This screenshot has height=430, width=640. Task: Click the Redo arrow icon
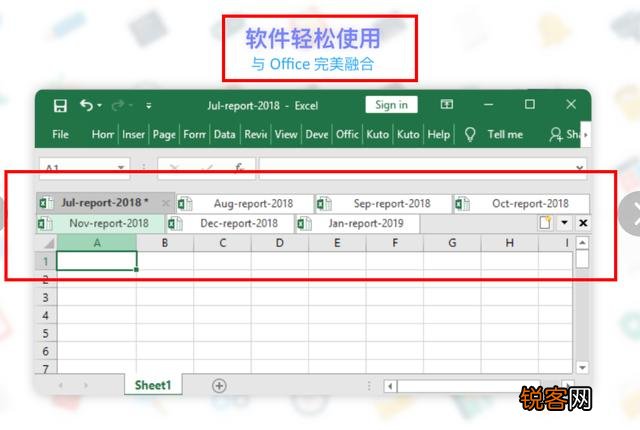[x=118, y=106]
